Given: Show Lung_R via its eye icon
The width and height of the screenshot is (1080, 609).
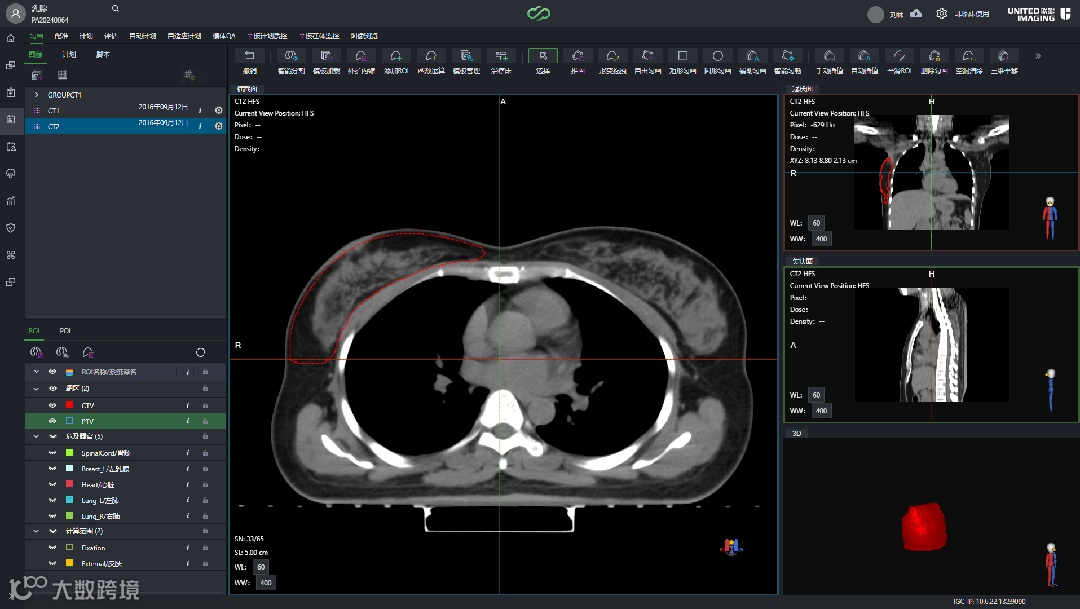Looking at the screenshot, I should click(x=52, y=516).
